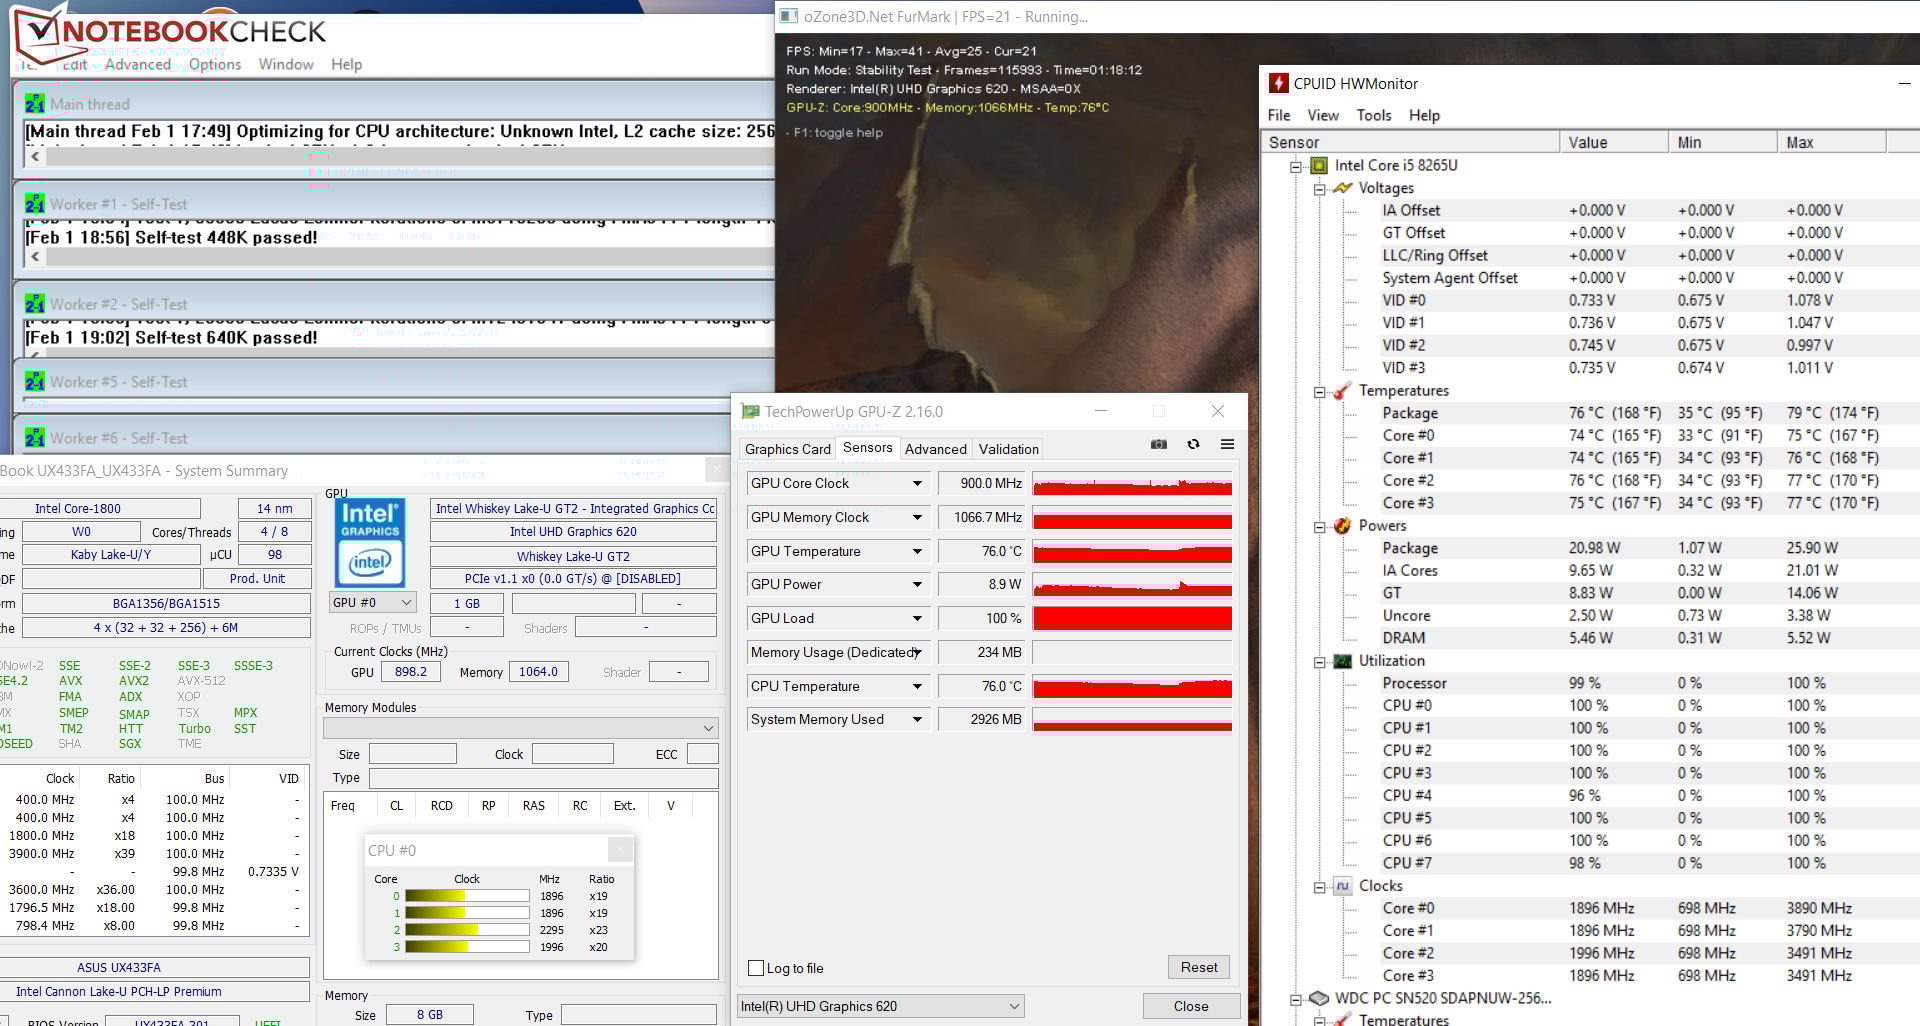Click the Reset button in GPU-Z
Image resolution: width=1920 pixels, height=1026 pixels.
tap(1199, 967)
